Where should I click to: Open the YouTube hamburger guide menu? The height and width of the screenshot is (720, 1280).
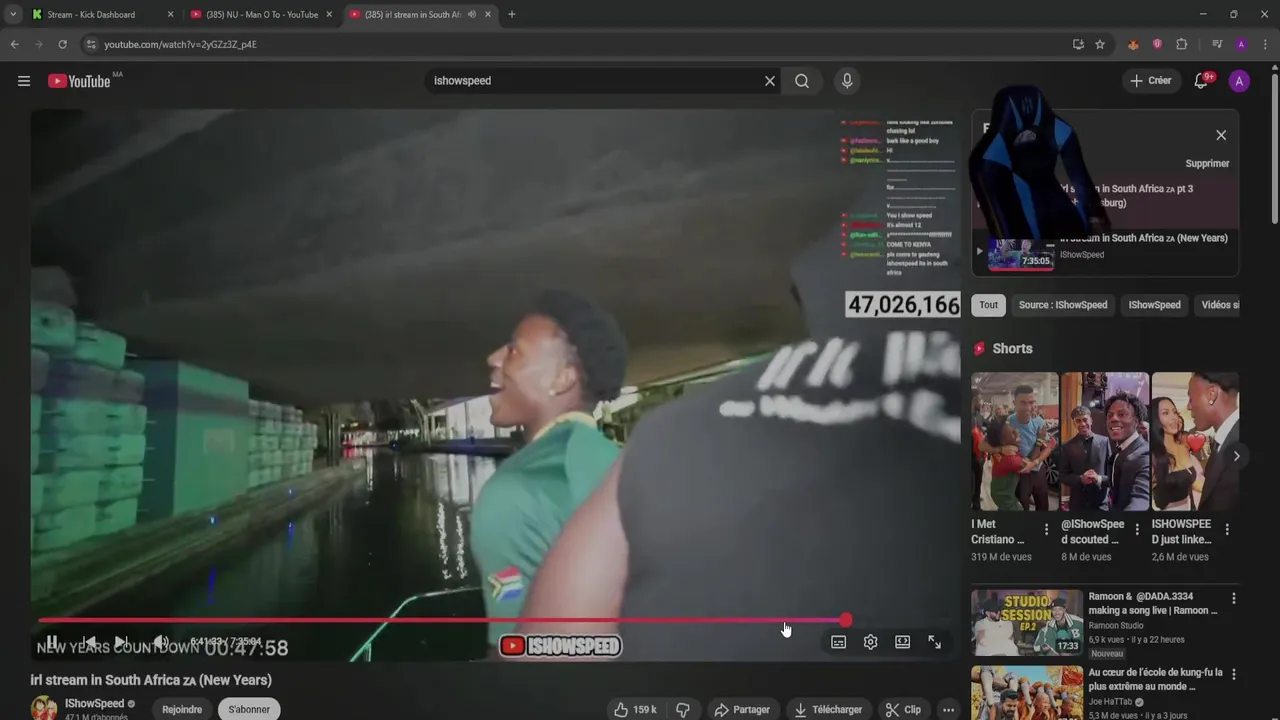point(24,81)
